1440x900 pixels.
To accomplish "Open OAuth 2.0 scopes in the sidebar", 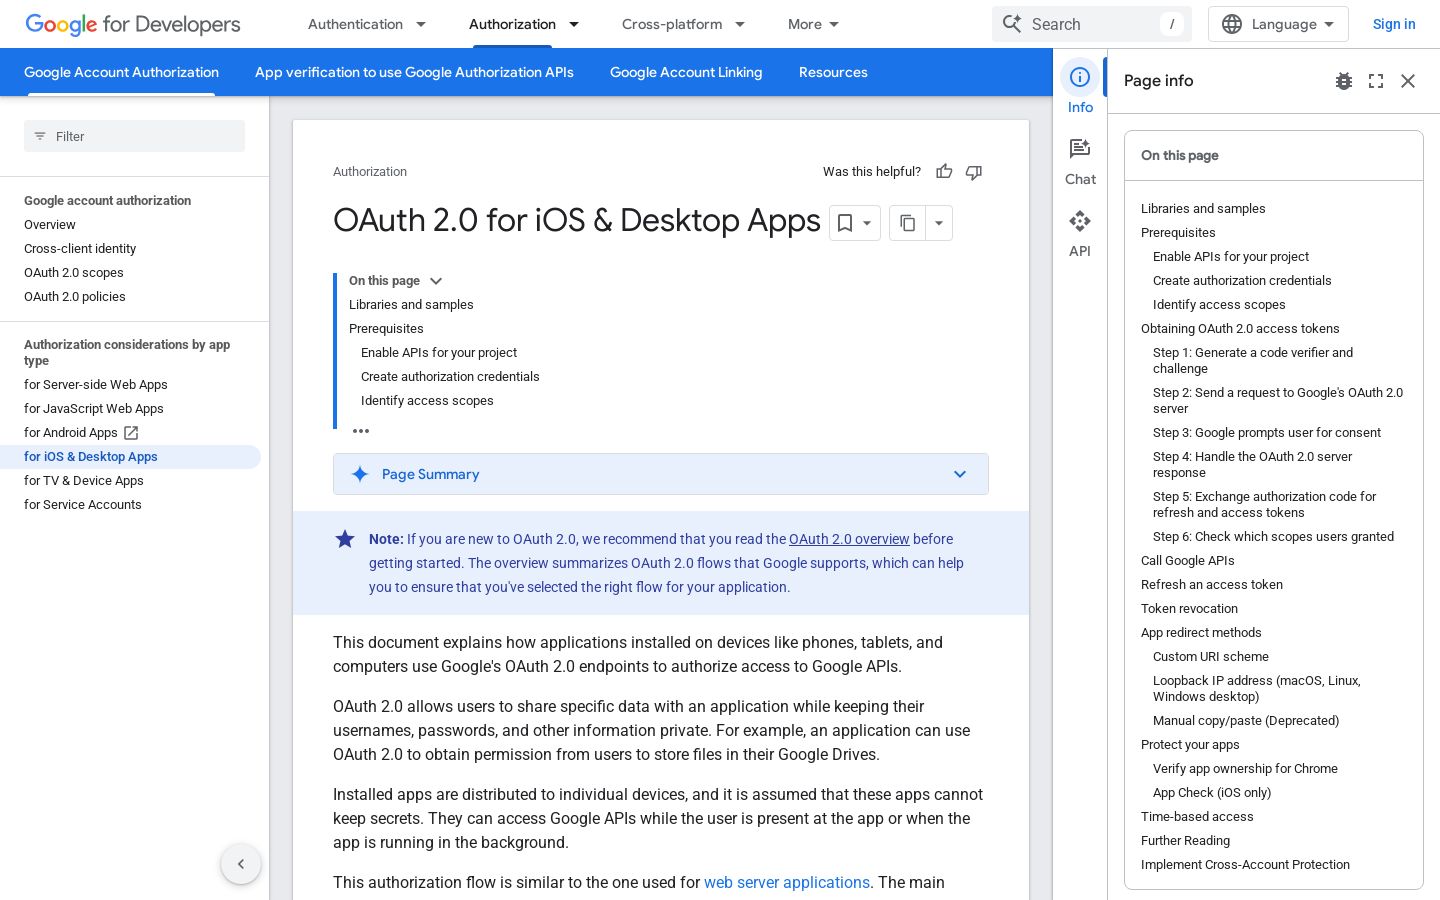I will 74,273.
